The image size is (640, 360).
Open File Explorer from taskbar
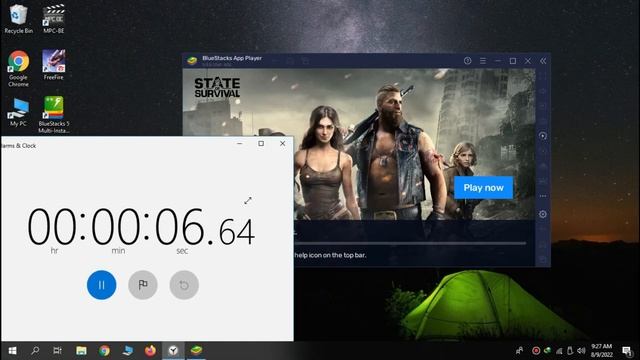coord(81,351)
